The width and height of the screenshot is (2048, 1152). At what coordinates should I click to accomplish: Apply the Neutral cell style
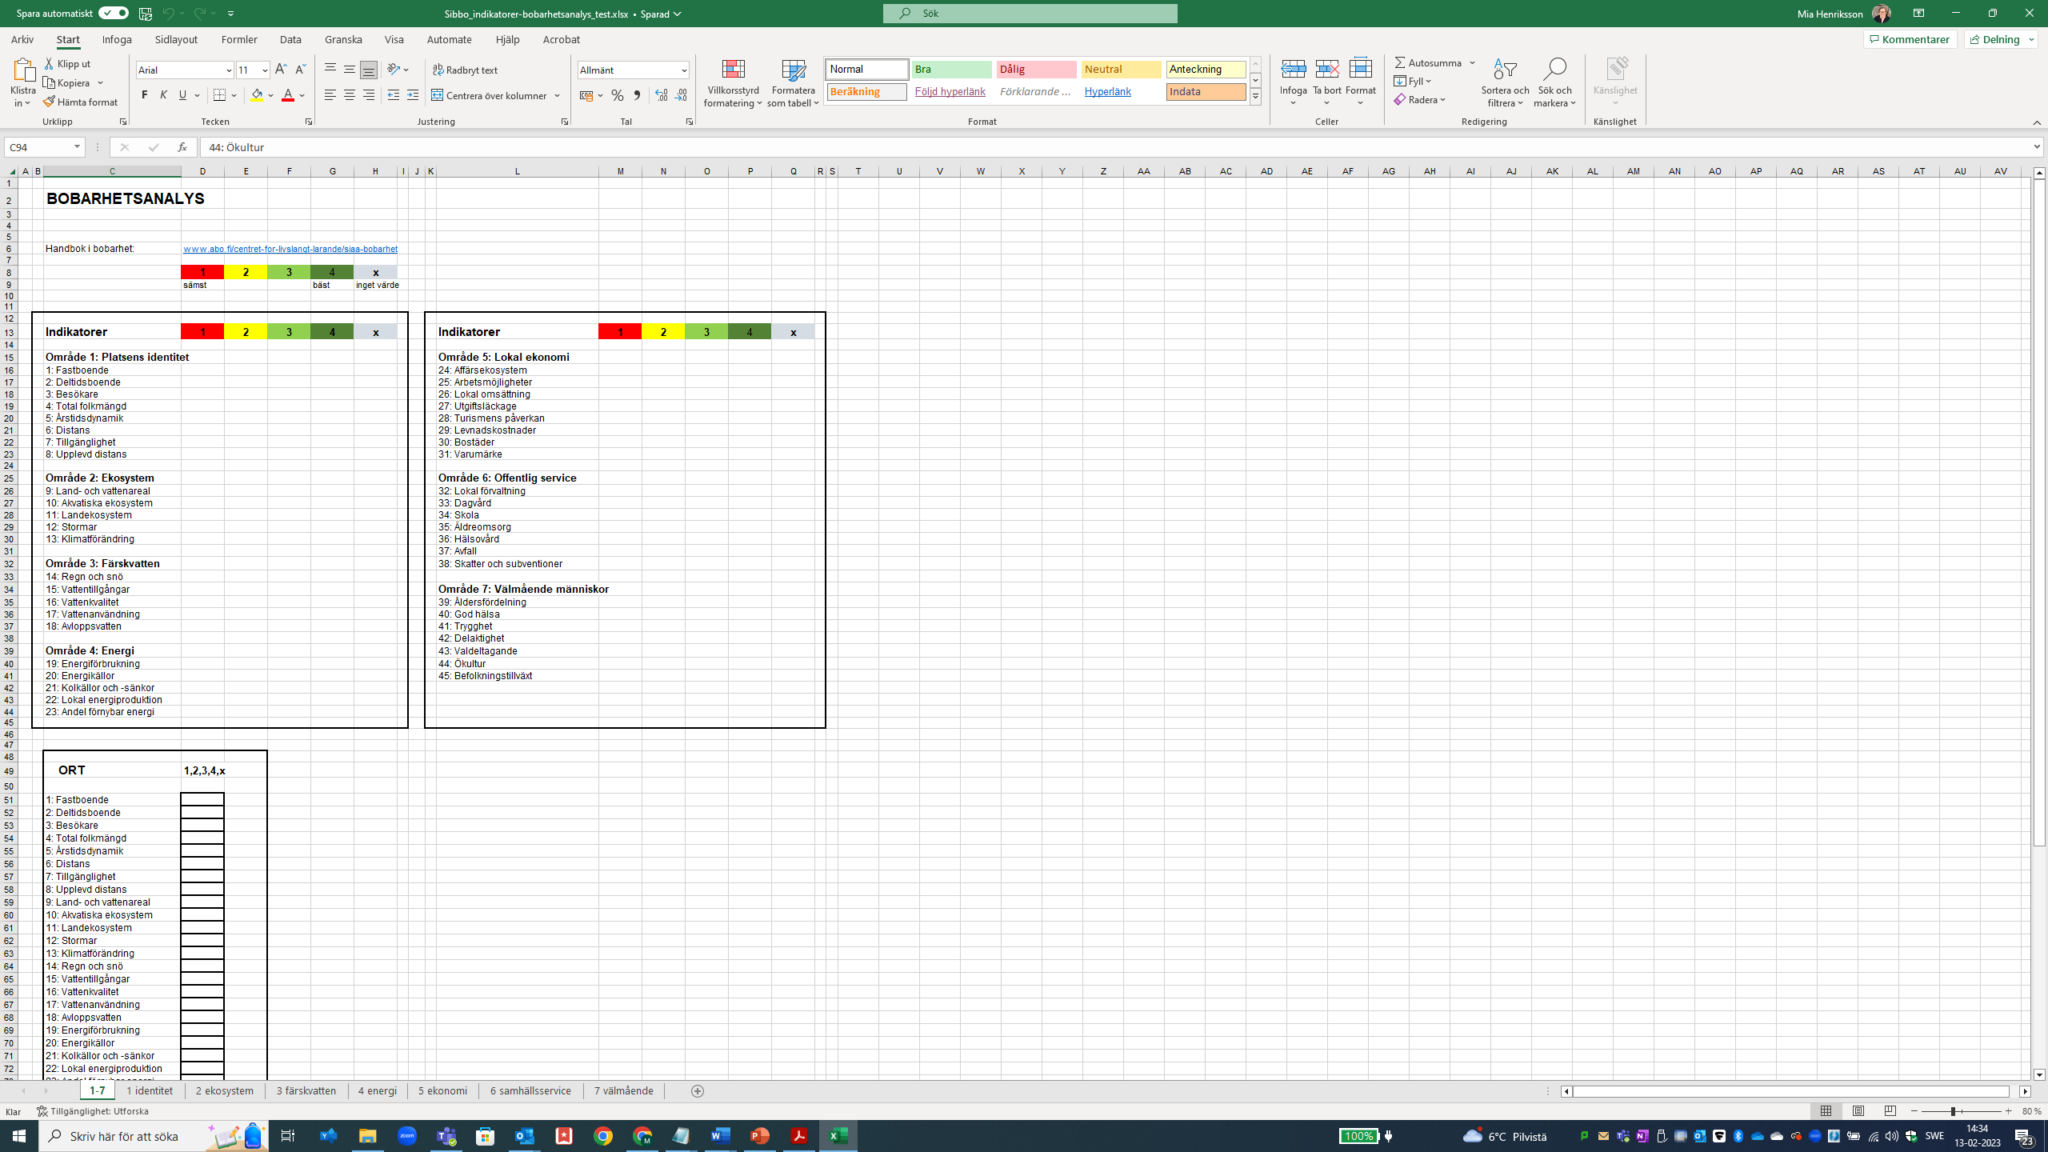coord(1121,69)
